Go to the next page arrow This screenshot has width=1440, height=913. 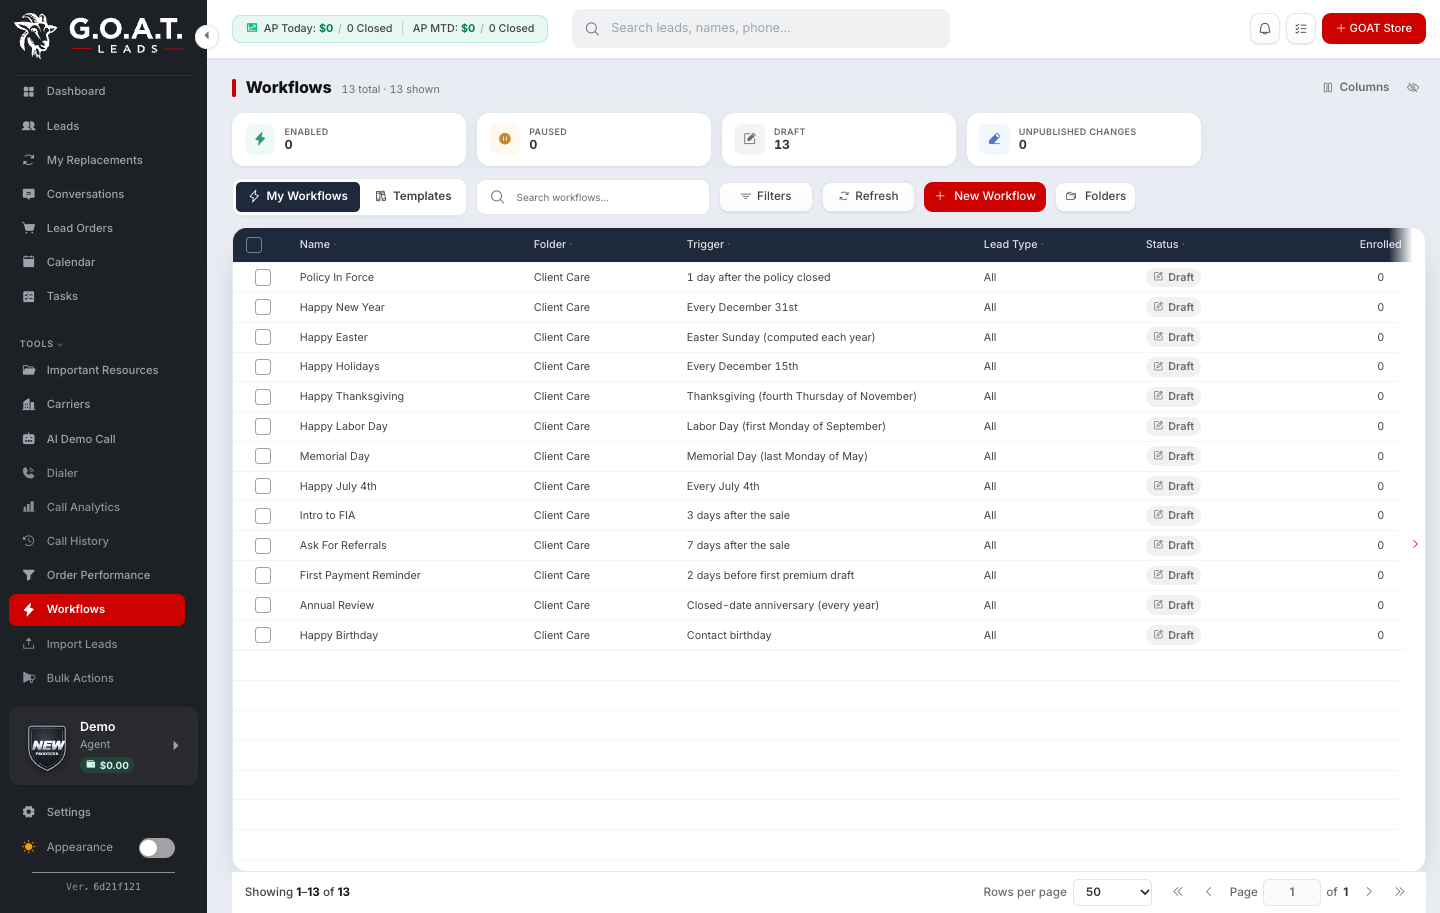[x=1369, y=892]
